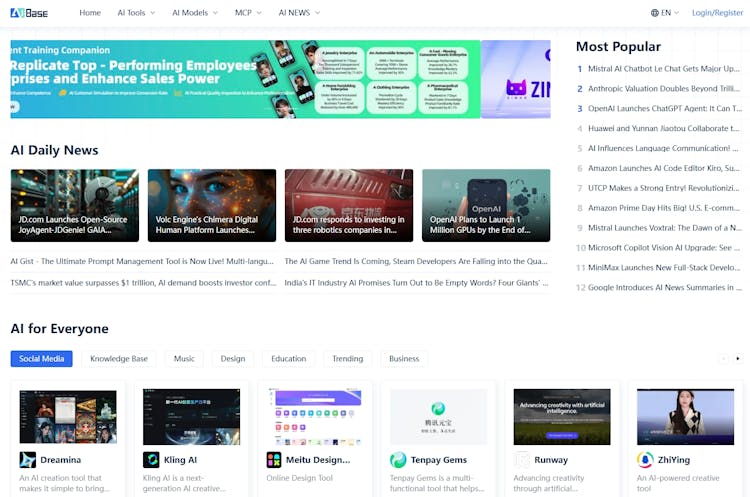Open the OpenAI 1 Million GPUs news thumbnail
The width and height of the screenshot is (750, 497).
point(485,205)
